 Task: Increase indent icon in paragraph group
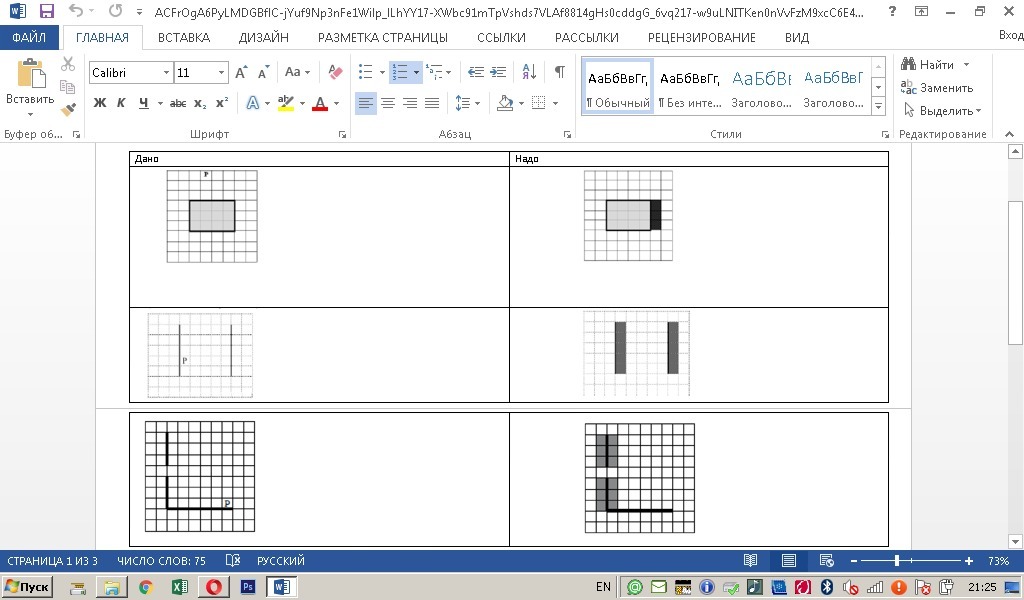tap(498, 72)
